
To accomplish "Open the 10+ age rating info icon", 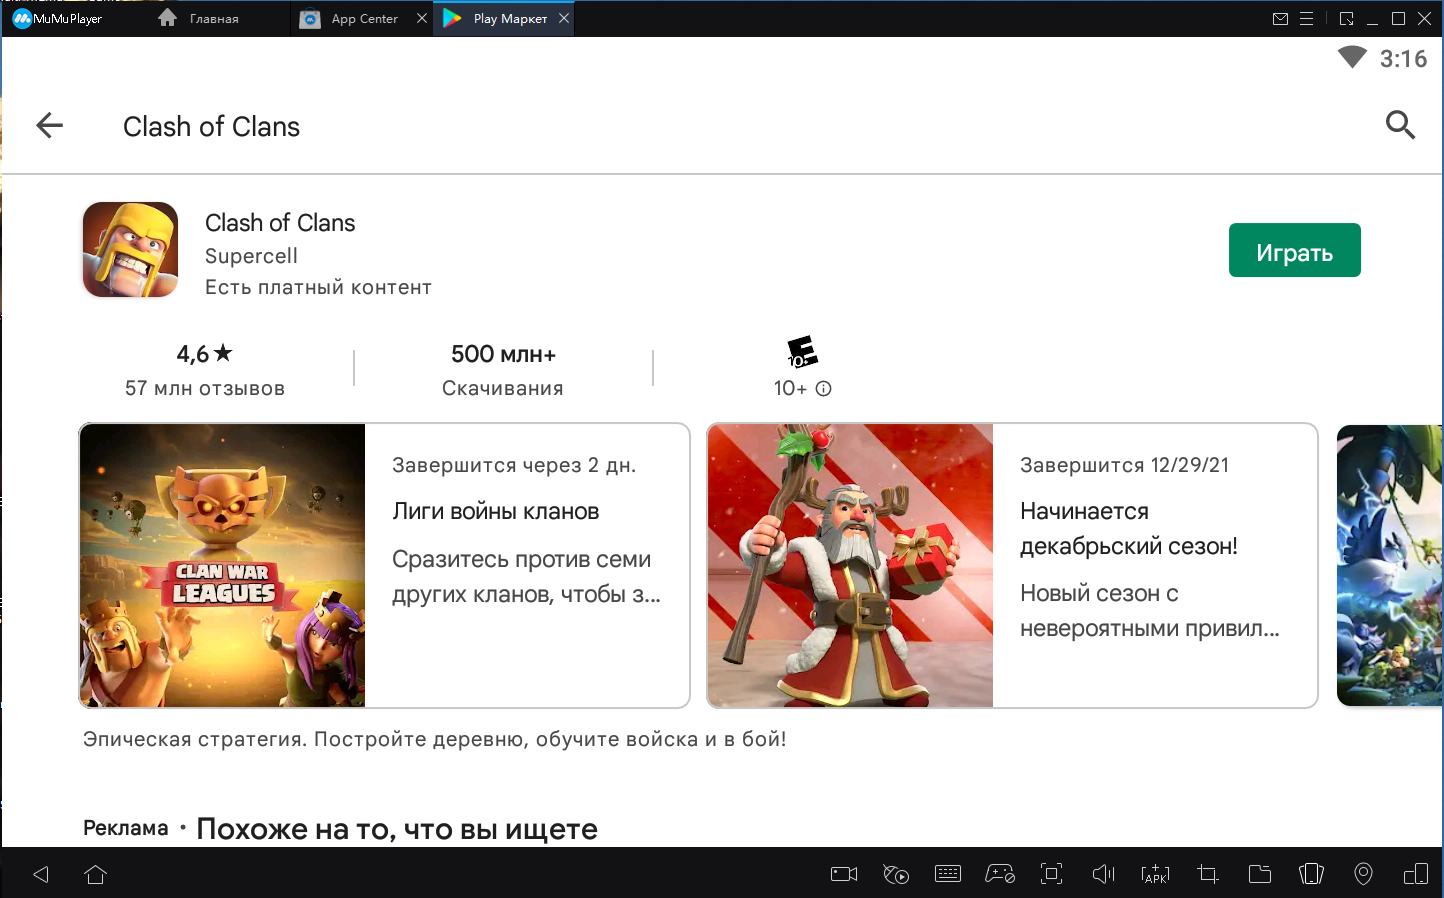I will point(824,389).
